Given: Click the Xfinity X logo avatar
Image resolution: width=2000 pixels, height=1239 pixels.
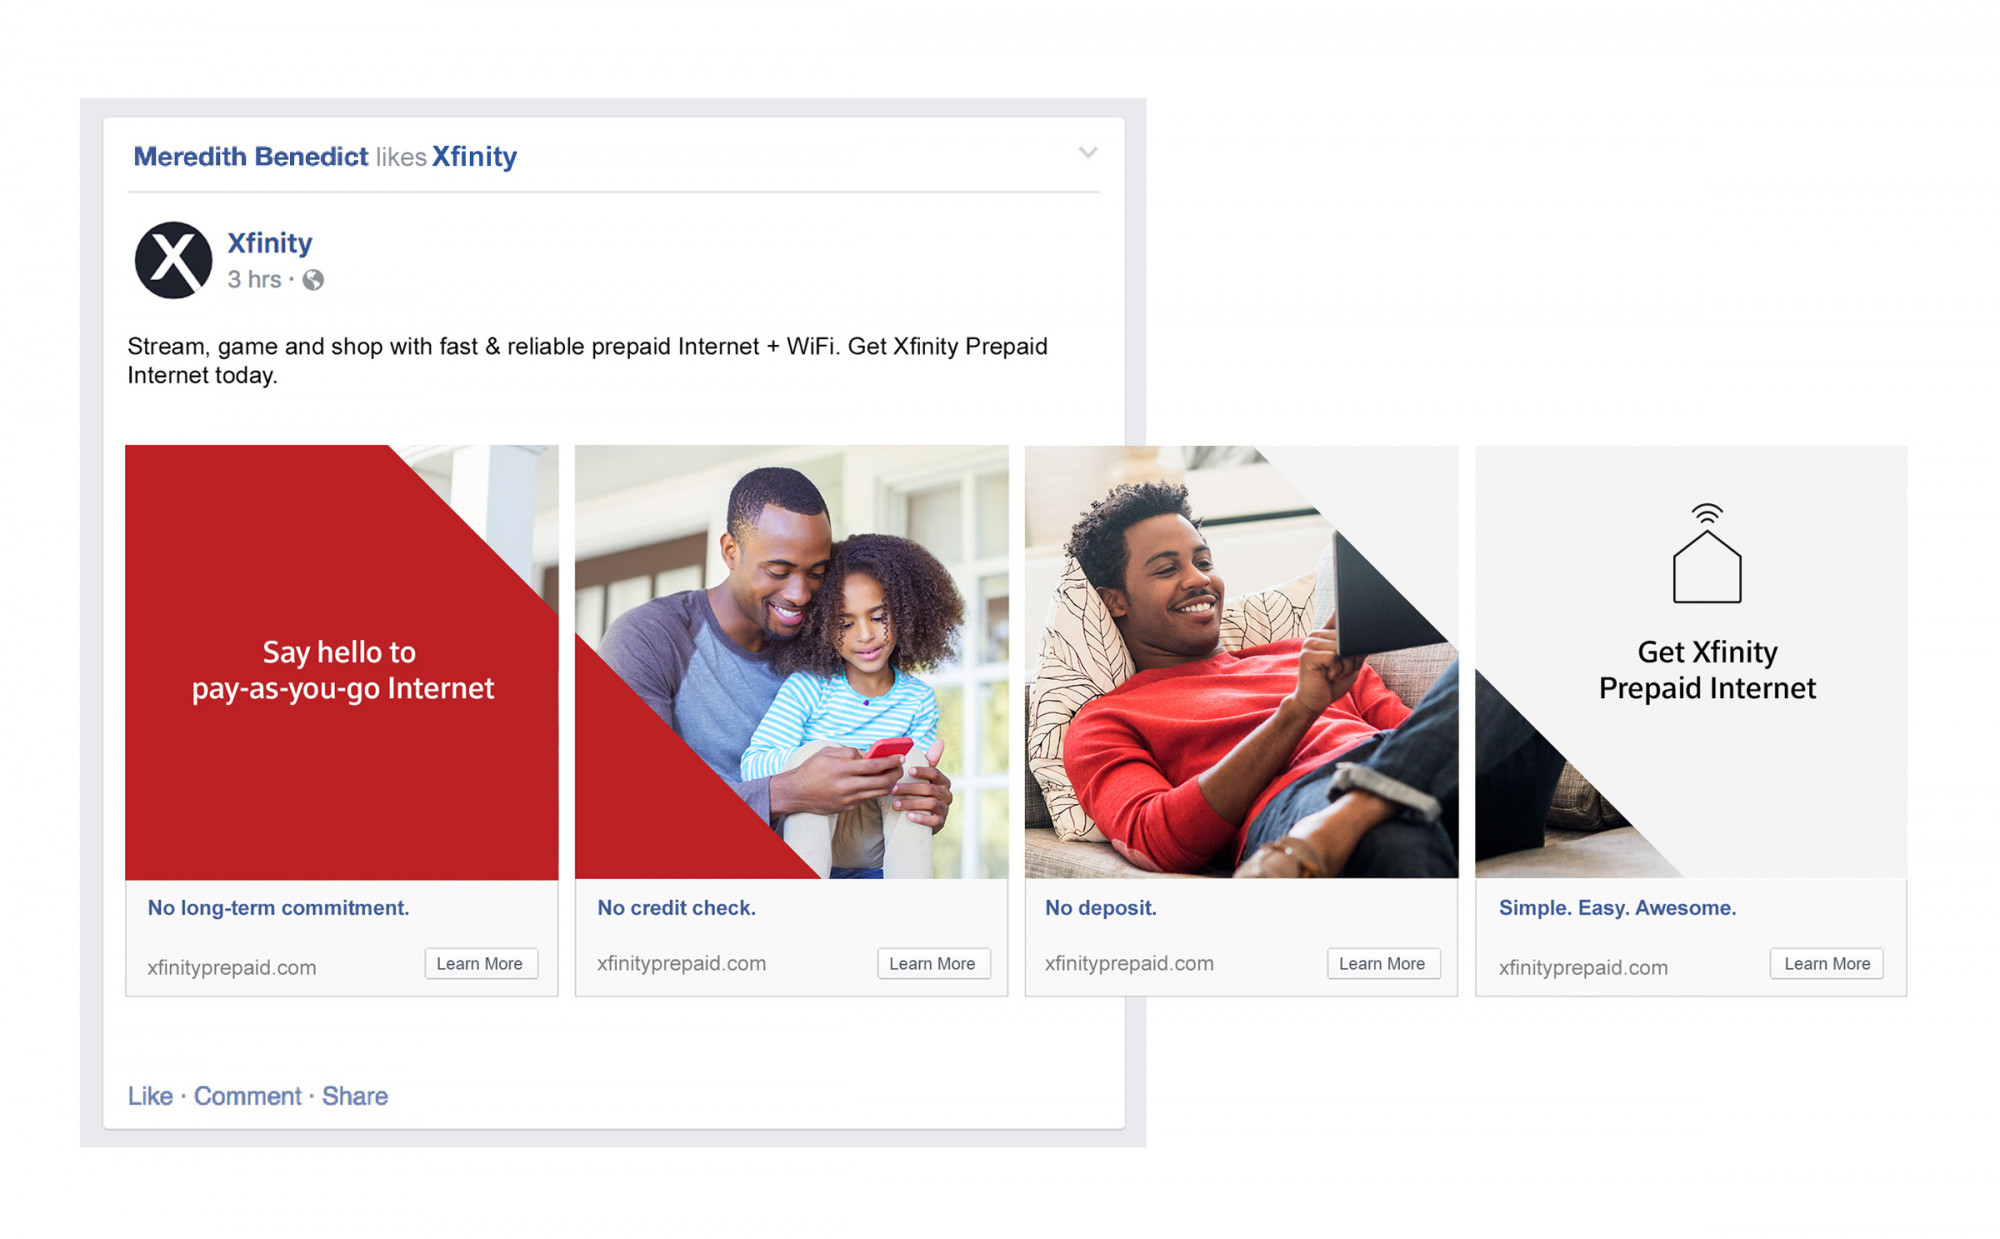Looking at the screenshot, I should coord(173,260).
